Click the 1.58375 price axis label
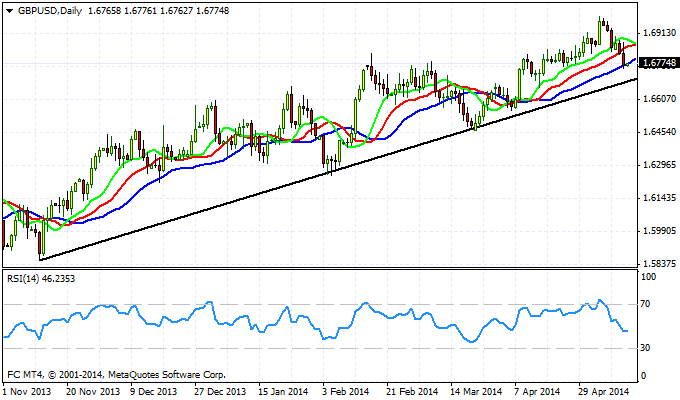The height and width of the screenshot is (400, 680). tap(660, 264)
